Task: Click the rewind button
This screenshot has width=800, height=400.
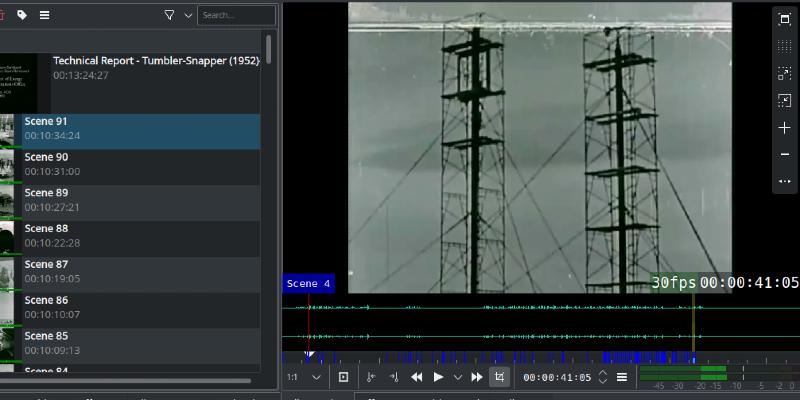Action: pyautogui.click(x=417, y=377)
